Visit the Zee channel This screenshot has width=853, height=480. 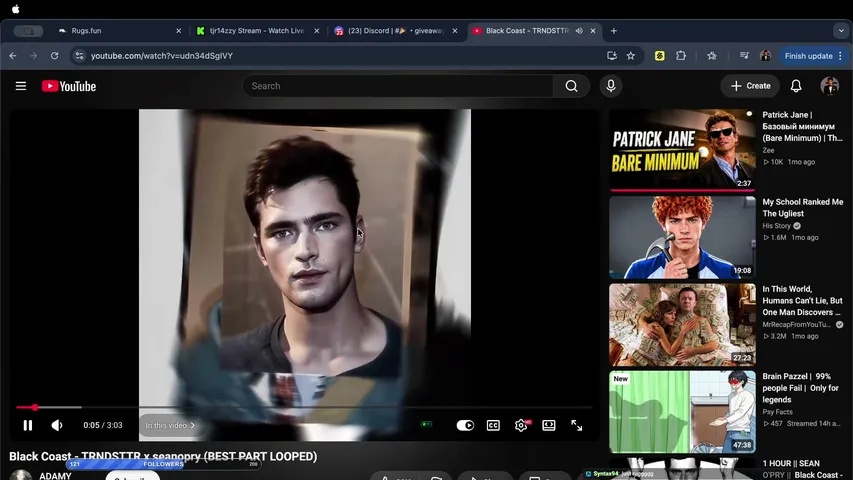pyautogui.click(x=768, y=150)
